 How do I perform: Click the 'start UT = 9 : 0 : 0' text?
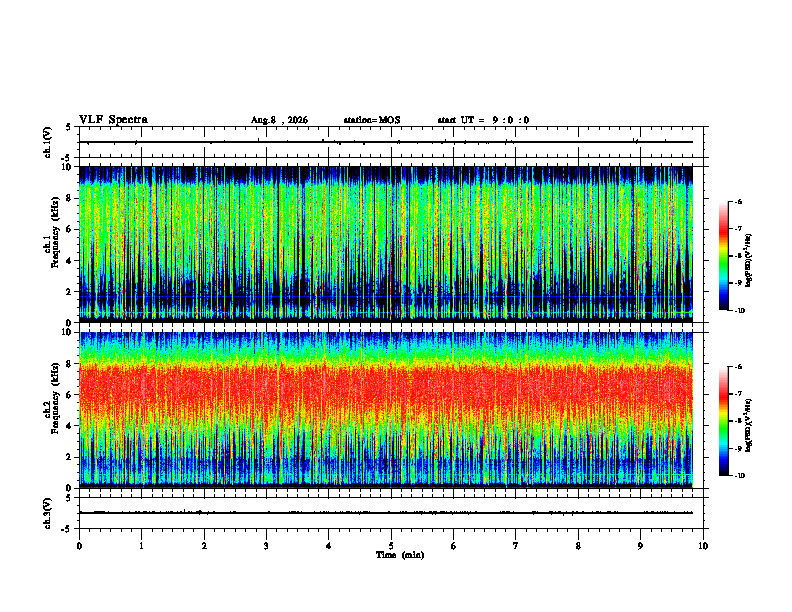(x=483, y=120)
